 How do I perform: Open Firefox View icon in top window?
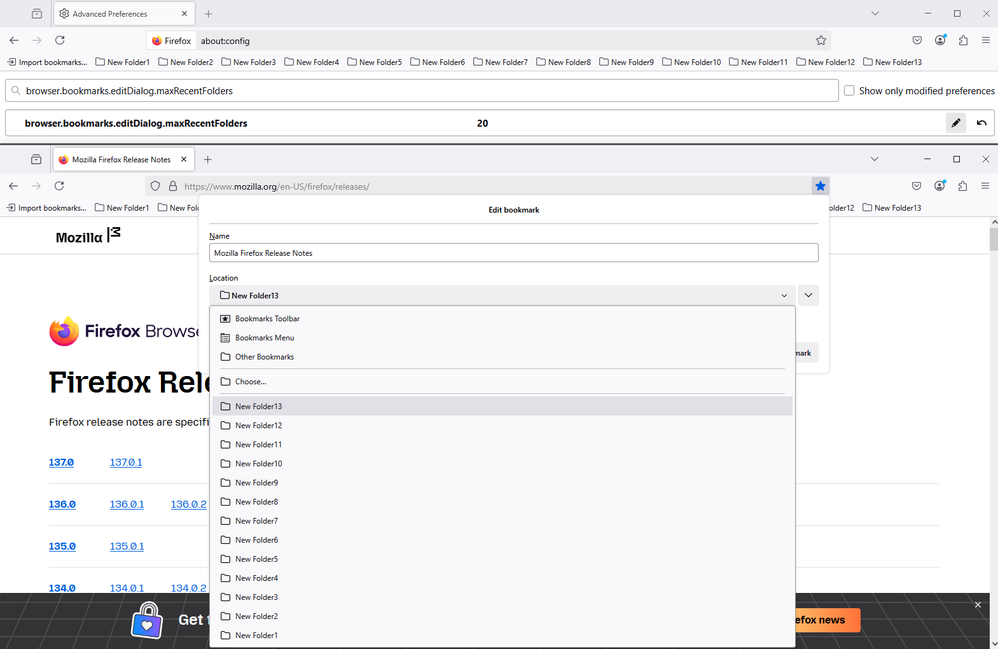coord(37,13)
